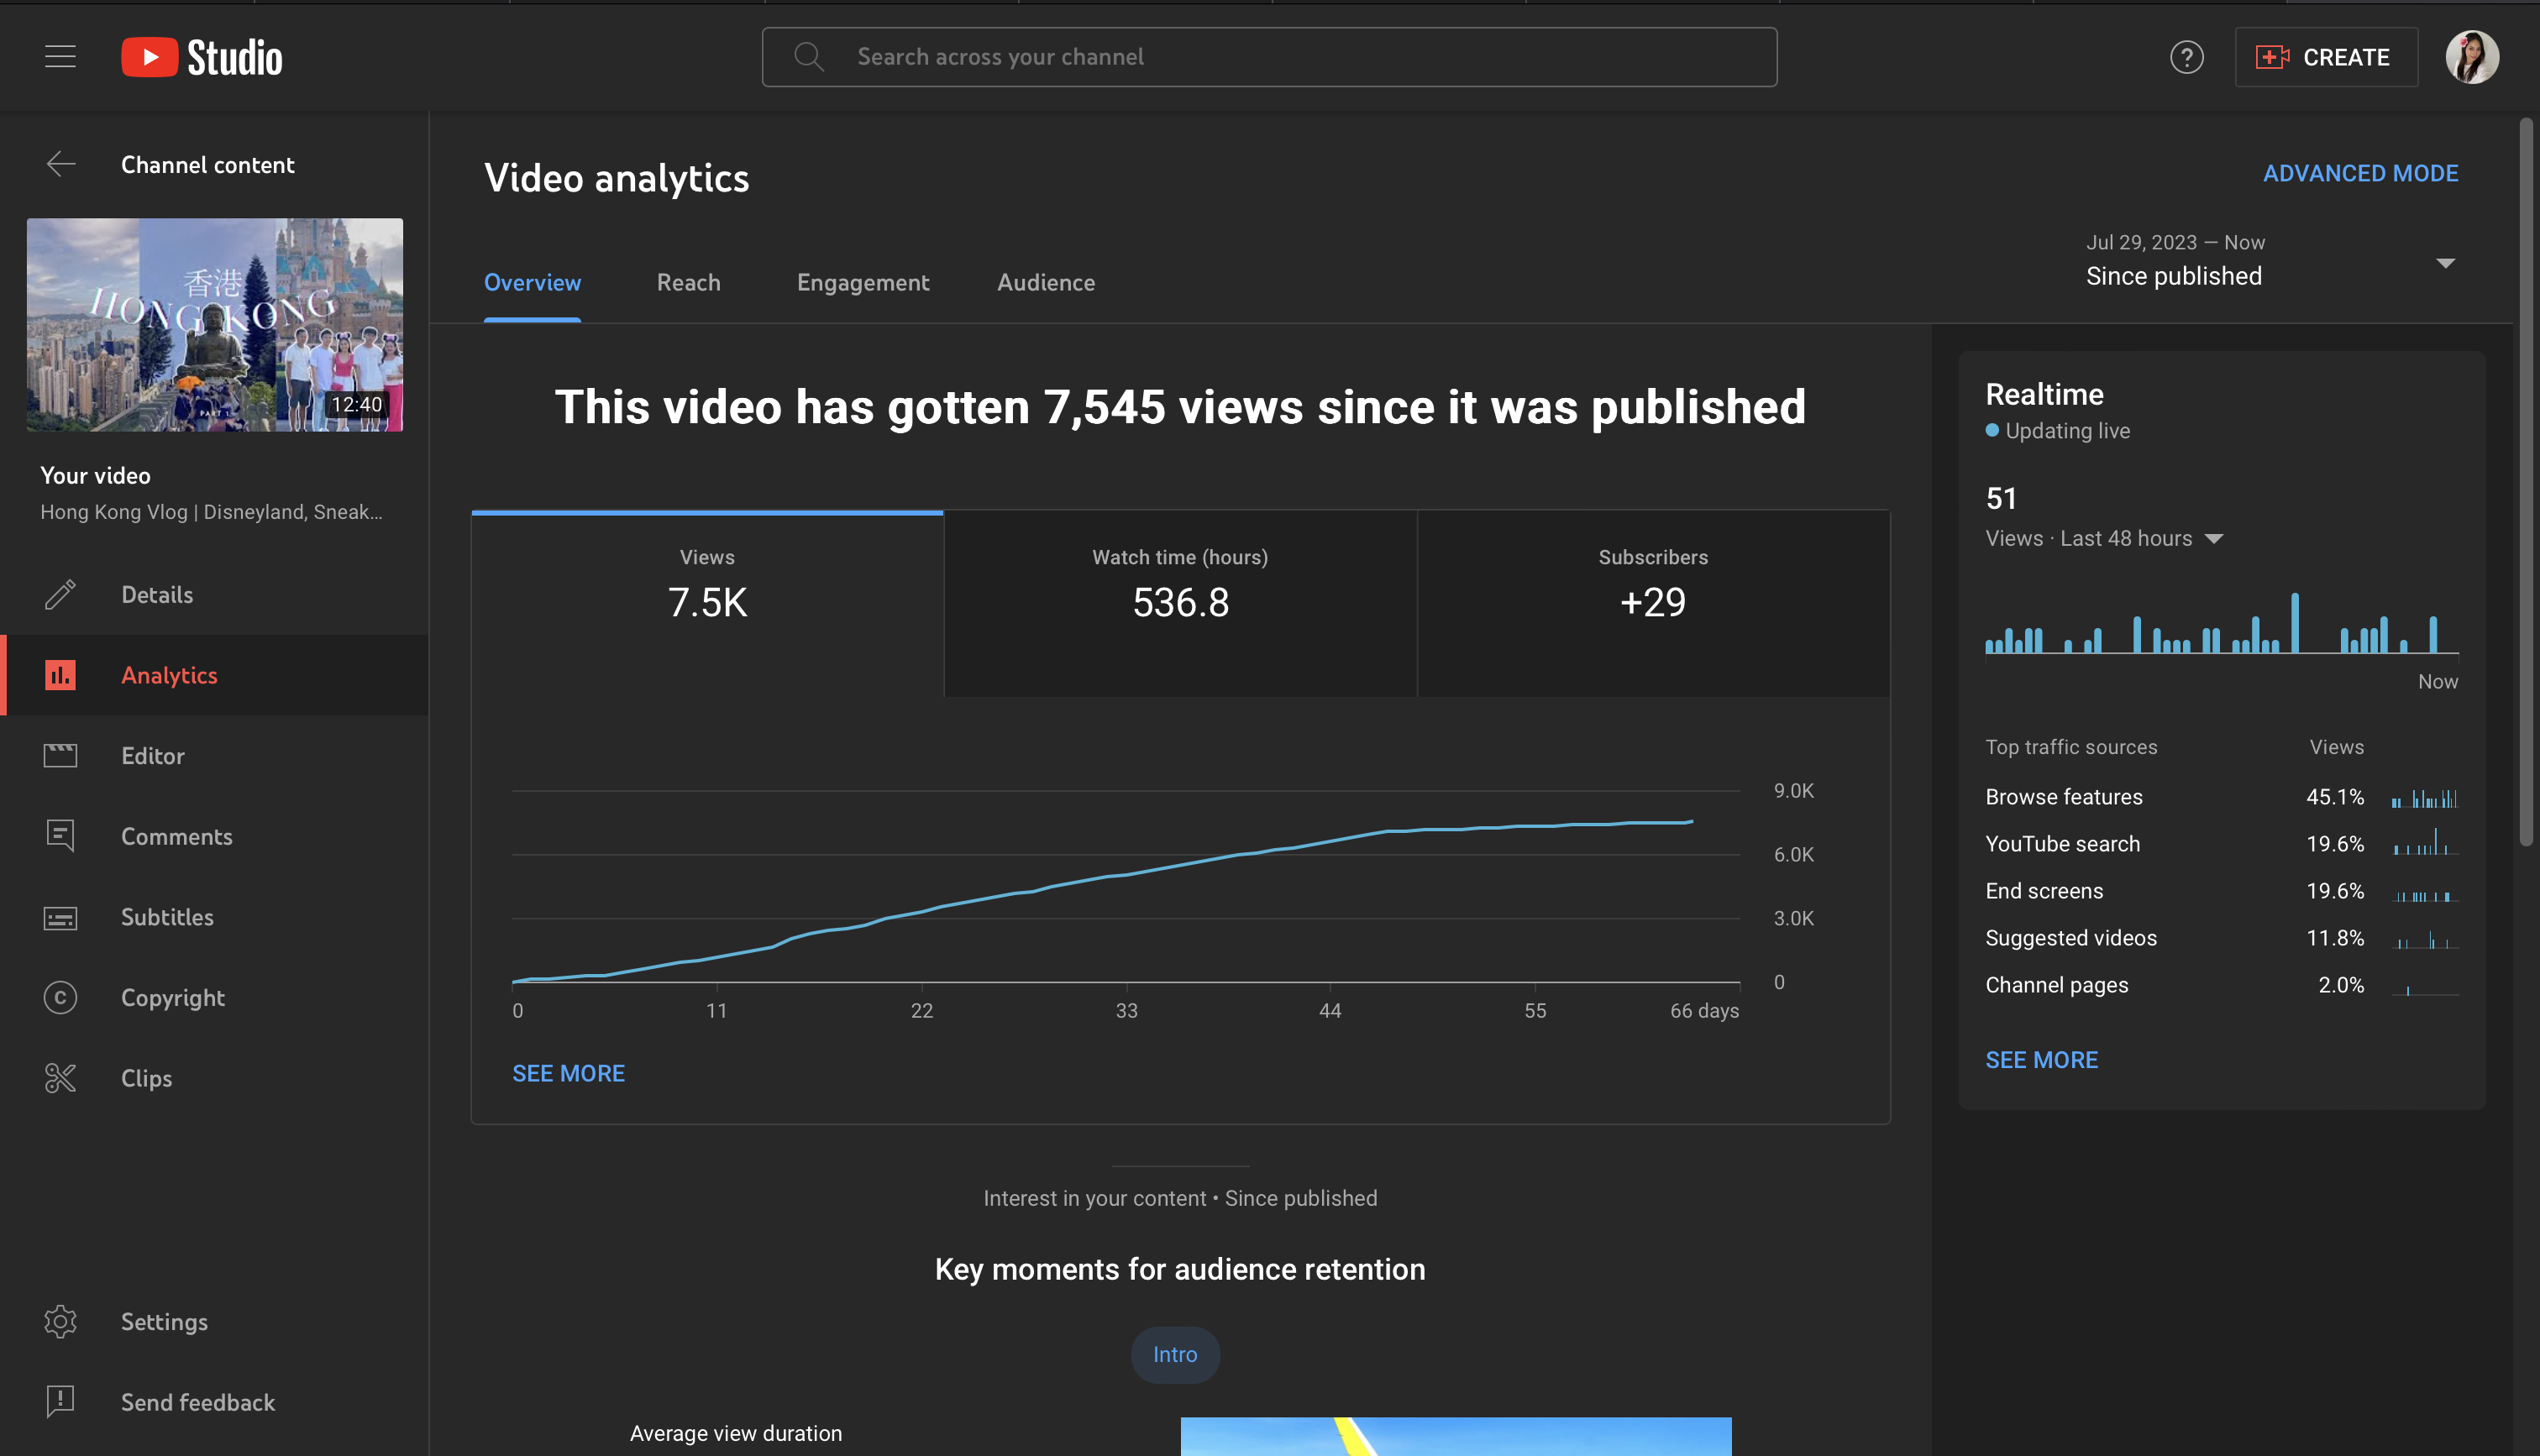The width and height of the screenshot is (2540, 1456).
Task: Expand the Since published date range dropdown
Action: coord(2444,263)
